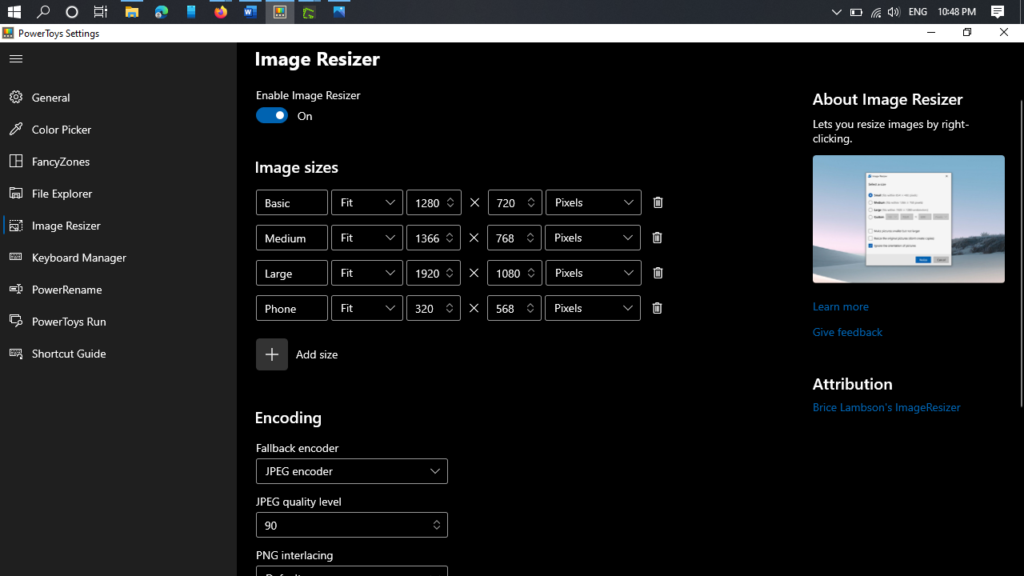The height and width of the screenshot is (576, 1024).
Task: Select Image Resizer in the sidebar
Action: (x=118, y=225)
